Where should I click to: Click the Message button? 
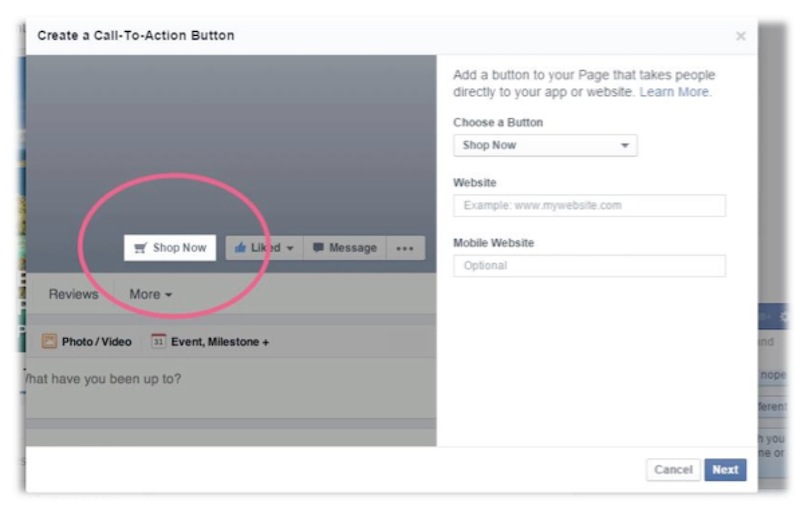(345, 248)
